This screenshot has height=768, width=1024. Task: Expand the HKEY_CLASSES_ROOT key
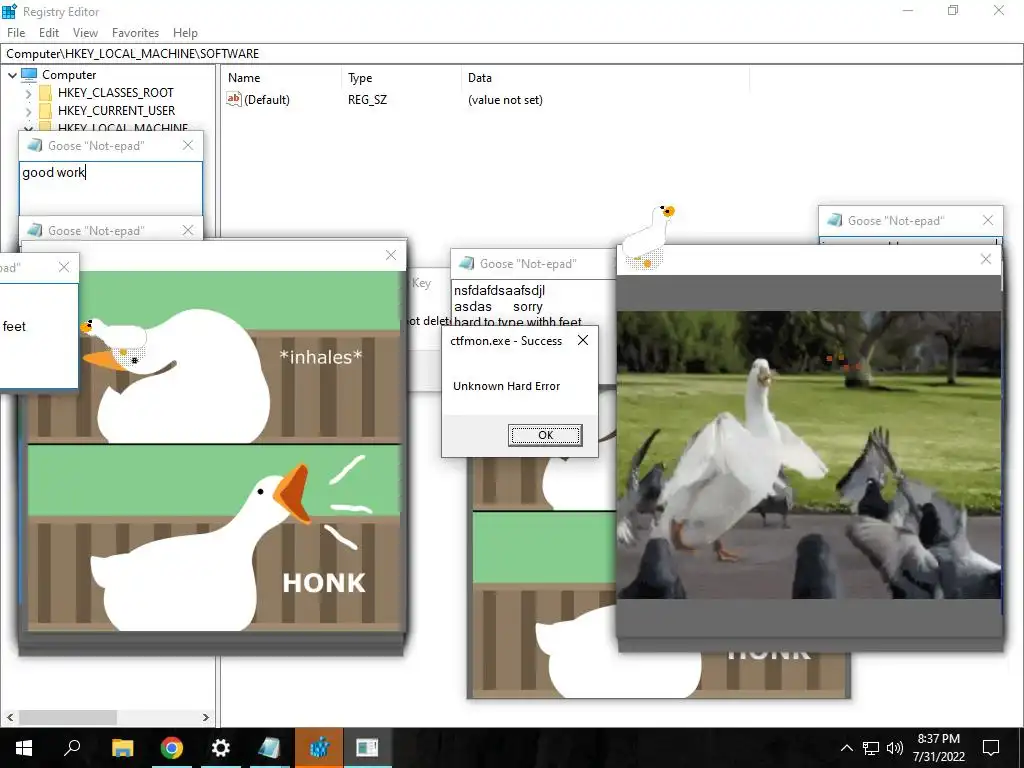point(28,93)
